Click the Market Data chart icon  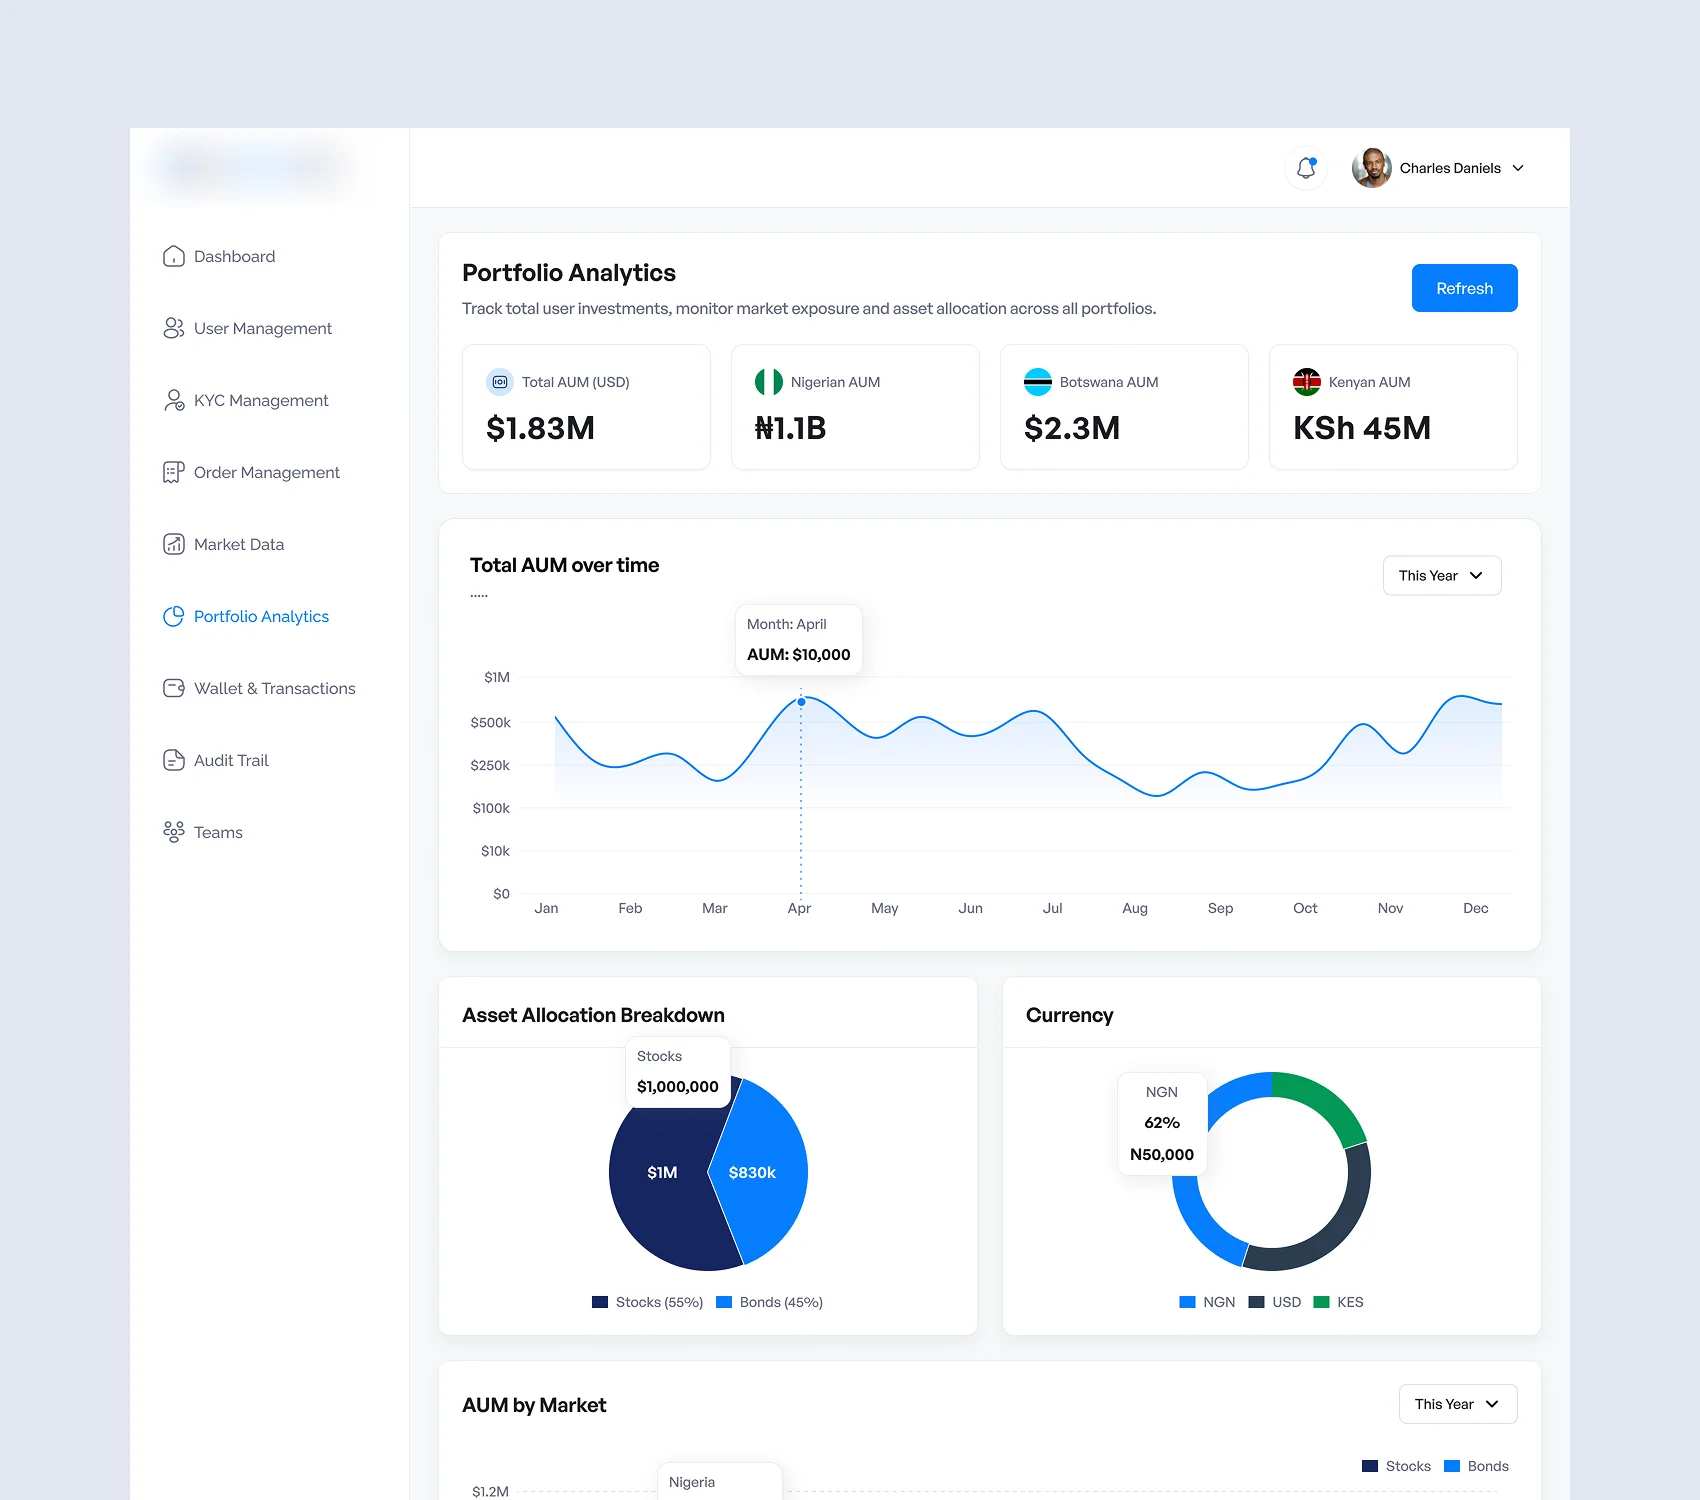(173, 545)
